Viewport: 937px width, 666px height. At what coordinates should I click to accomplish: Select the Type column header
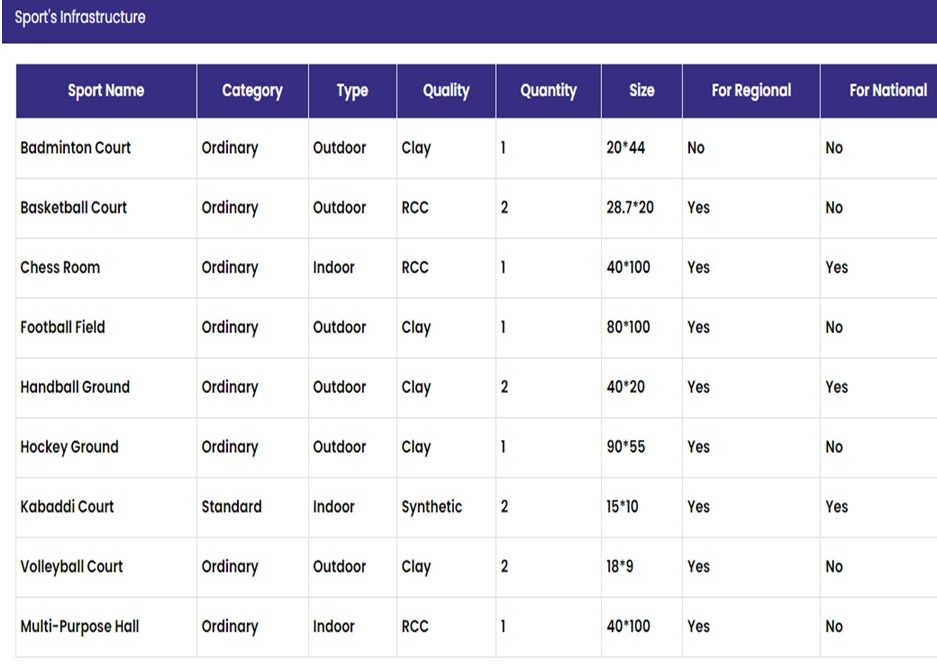click(x=352, y=91)
